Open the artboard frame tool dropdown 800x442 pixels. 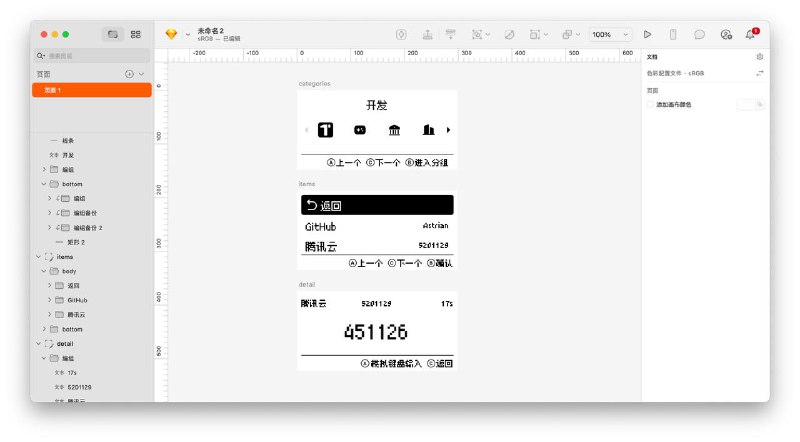546,34
